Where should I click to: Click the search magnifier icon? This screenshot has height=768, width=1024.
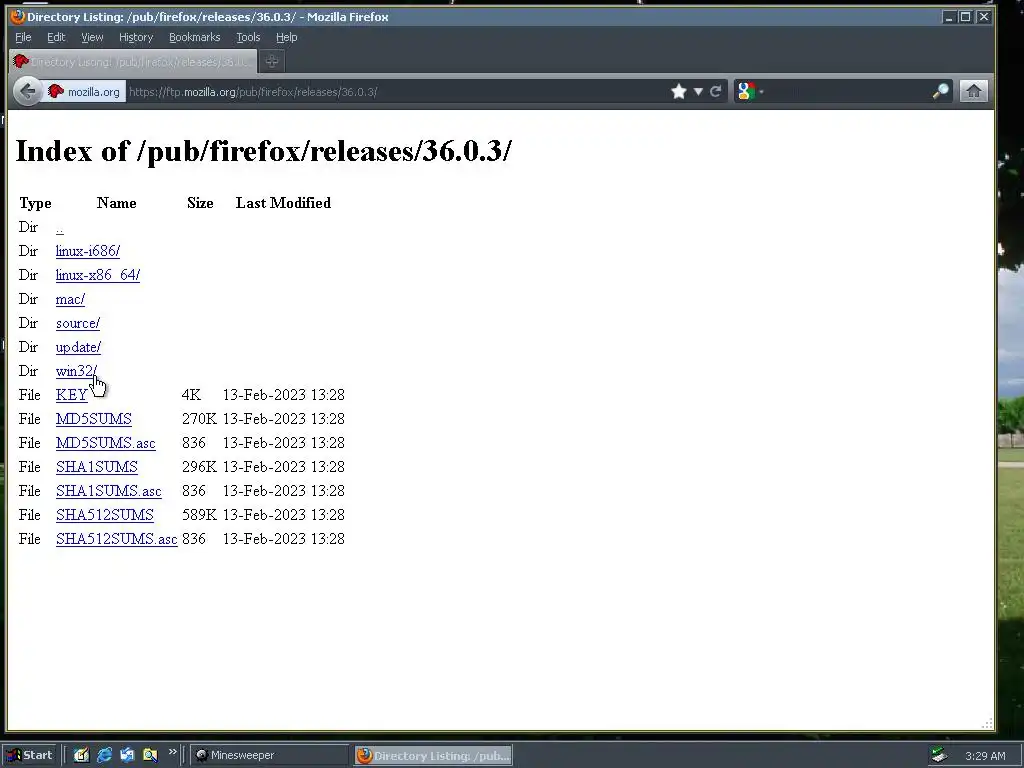tap(940, 91)
